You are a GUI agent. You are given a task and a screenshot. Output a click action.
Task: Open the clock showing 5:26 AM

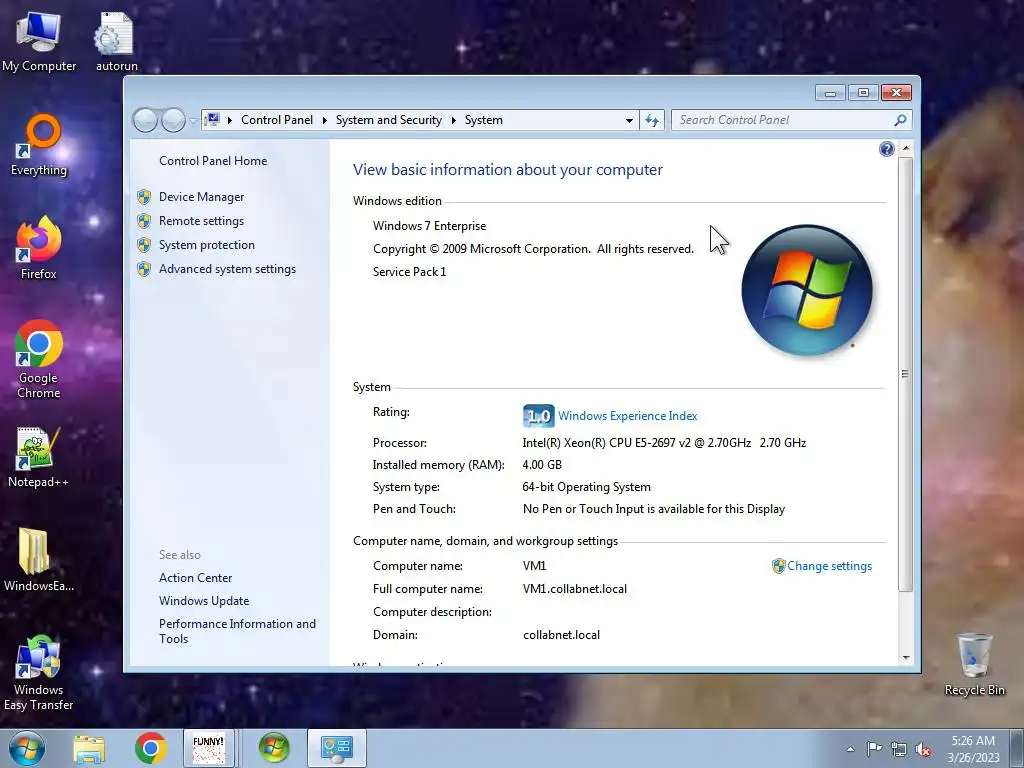(973, 748)
